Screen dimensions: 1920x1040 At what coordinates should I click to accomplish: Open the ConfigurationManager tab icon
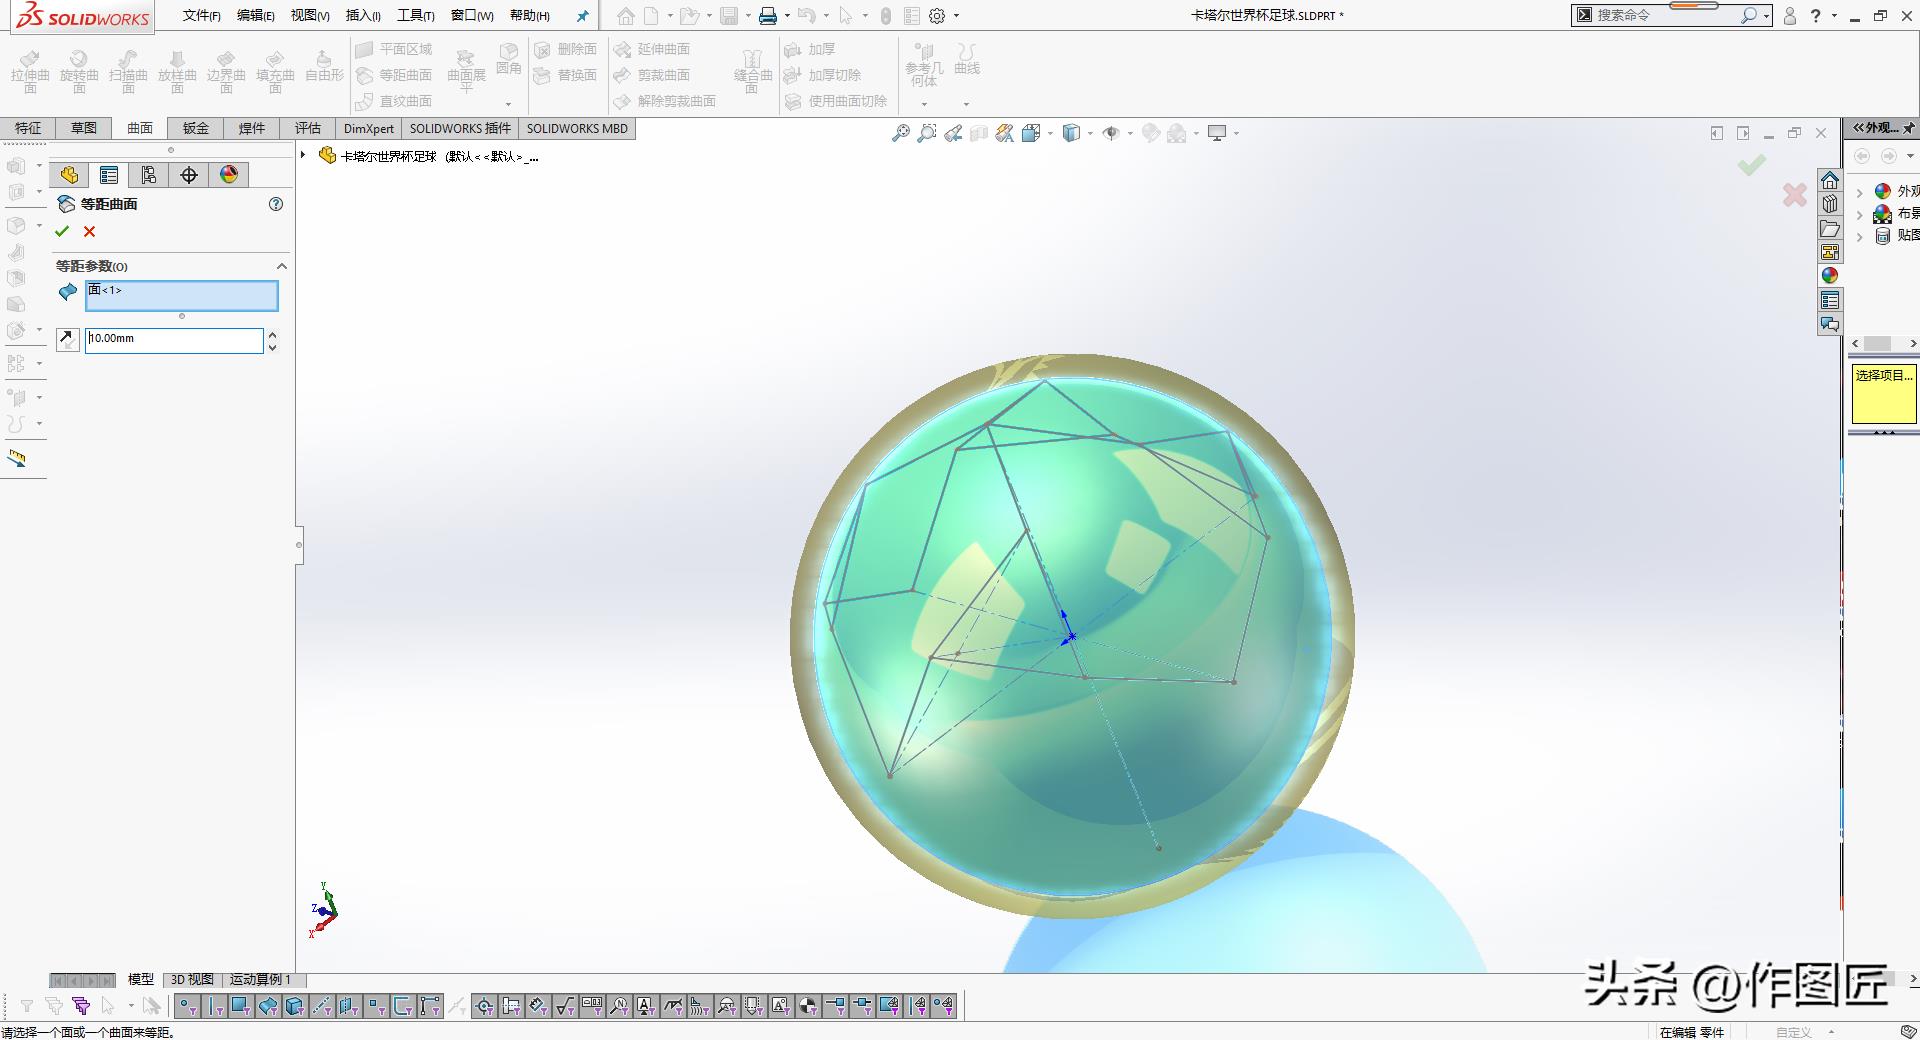tap(149, 175)
